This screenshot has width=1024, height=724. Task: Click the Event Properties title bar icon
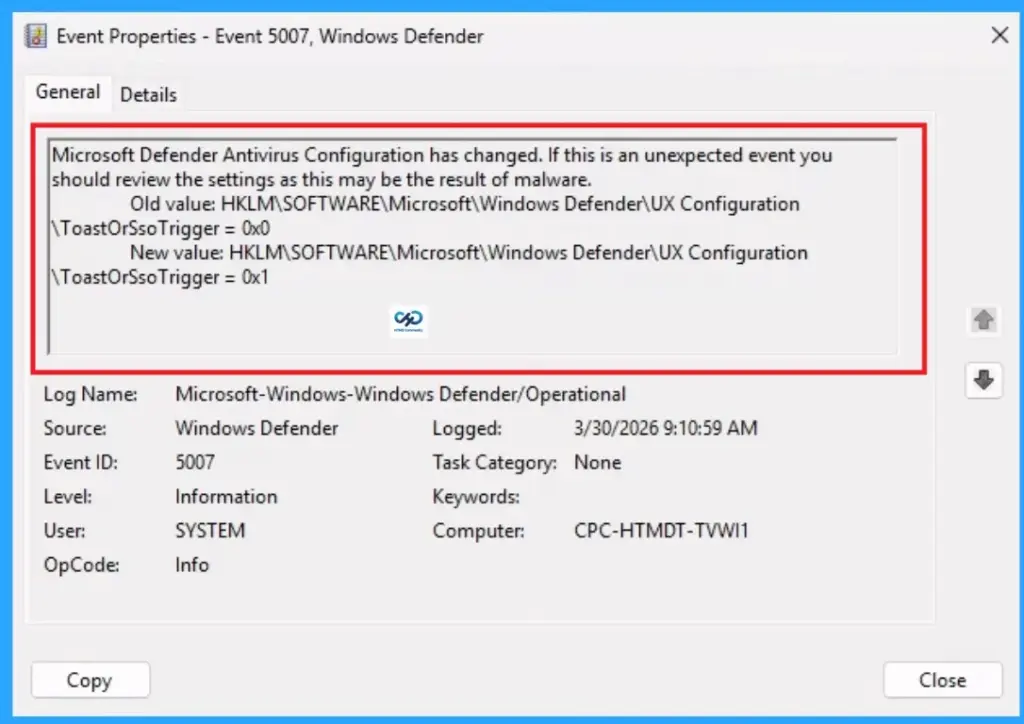[37, 35]
